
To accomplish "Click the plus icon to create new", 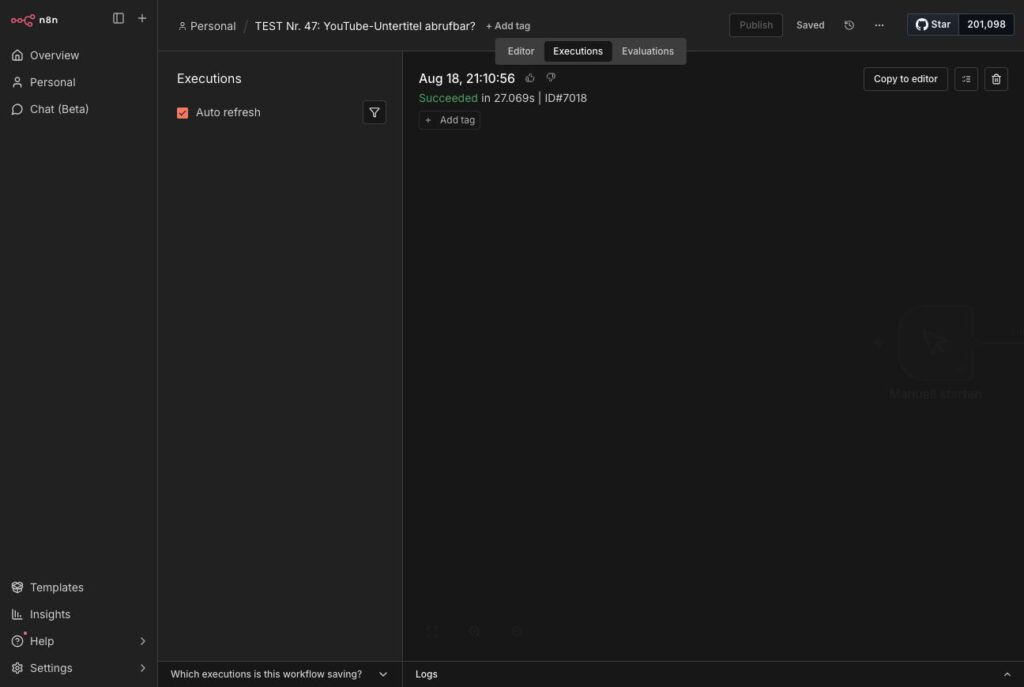I will pyautogui.click(x=142, y=18).
